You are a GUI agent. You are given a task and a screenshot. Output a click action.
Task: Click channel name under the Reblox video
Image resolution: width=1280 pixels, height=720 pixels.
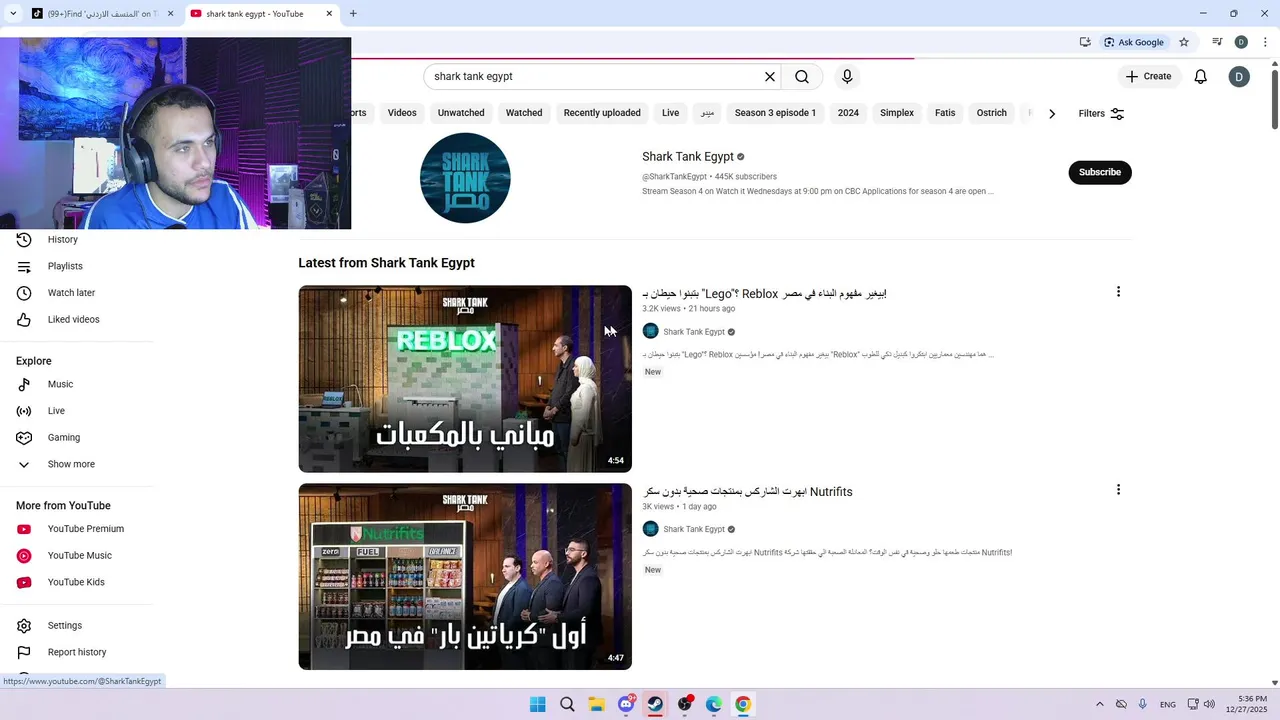pyautogui.click(x=694, y=332)
